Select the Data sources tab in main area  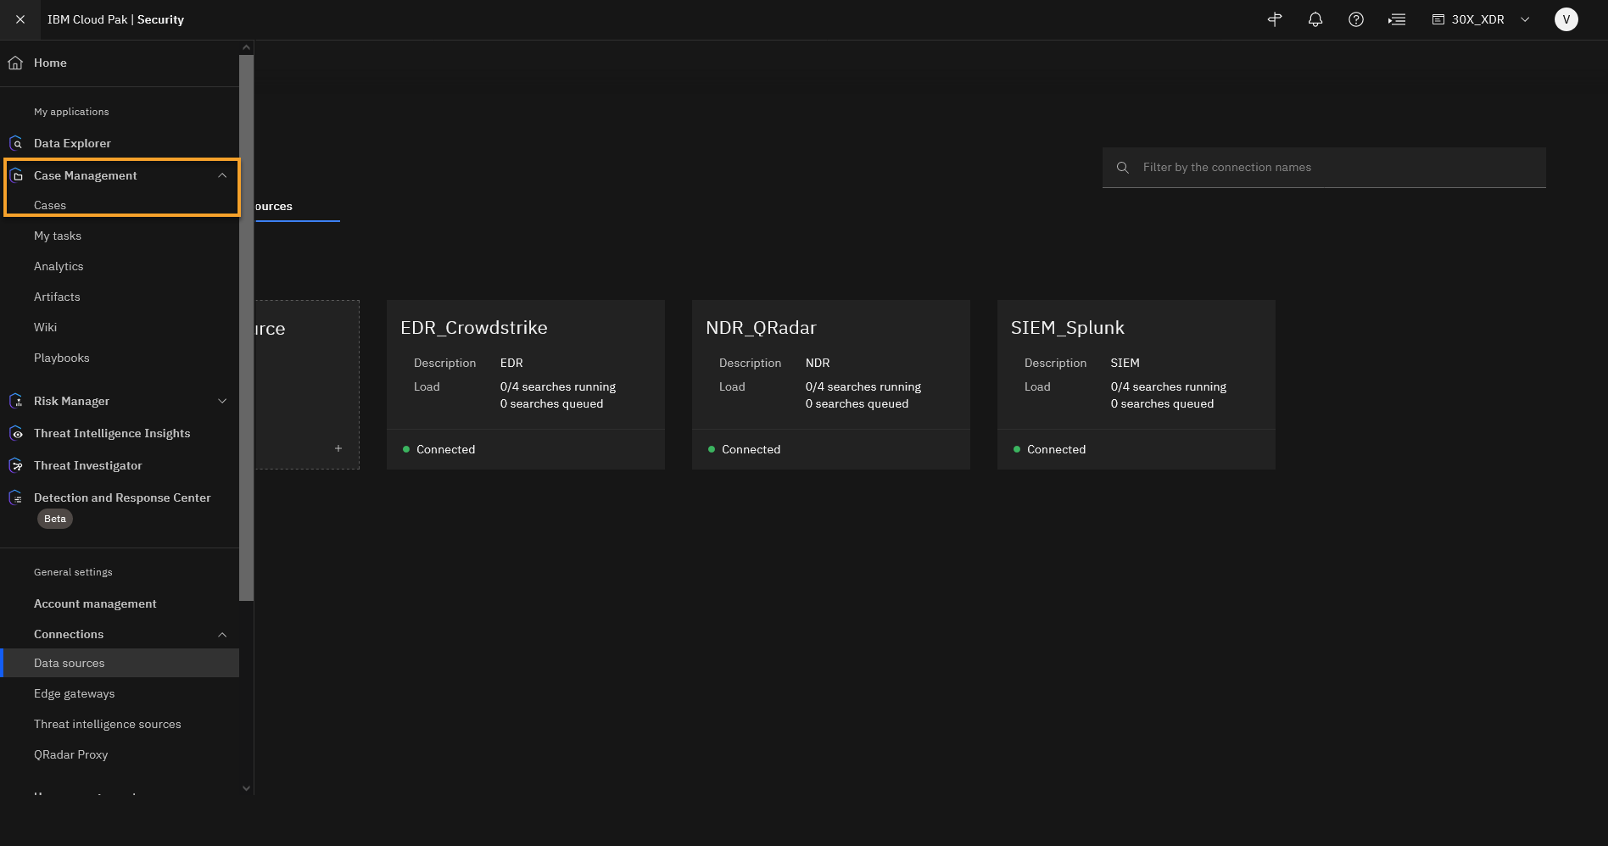click(x=297, y=206)
